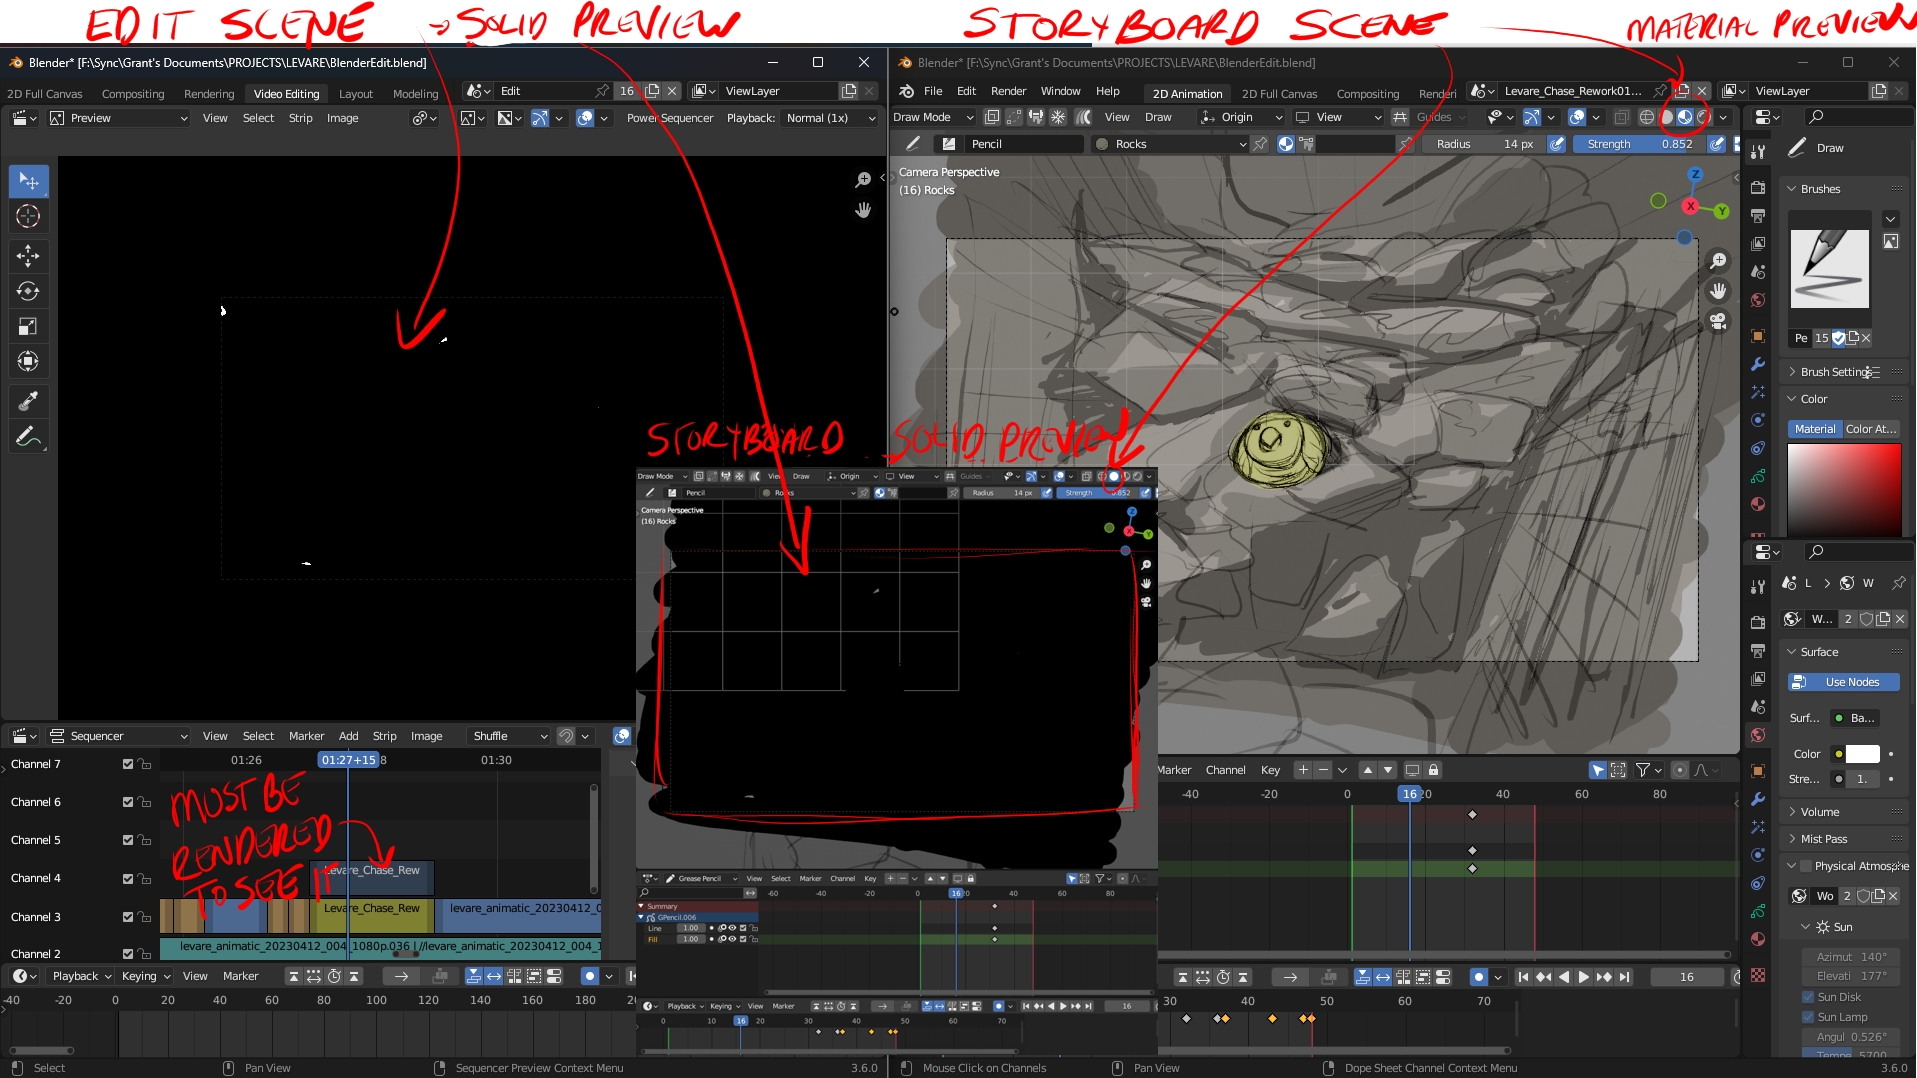Toggle the Sun Lamp checkbox
The height and width of the screenshot is (1078, 1917).
point(1808,1017)
